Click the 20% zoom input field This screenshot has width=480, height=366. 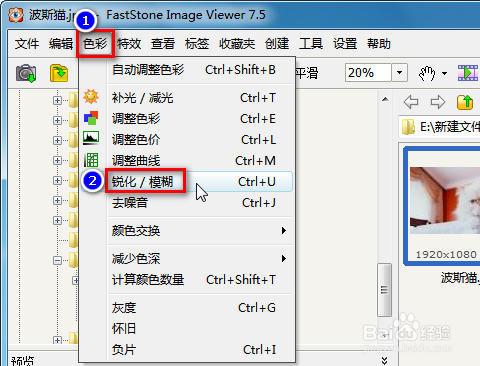(368, 73)
